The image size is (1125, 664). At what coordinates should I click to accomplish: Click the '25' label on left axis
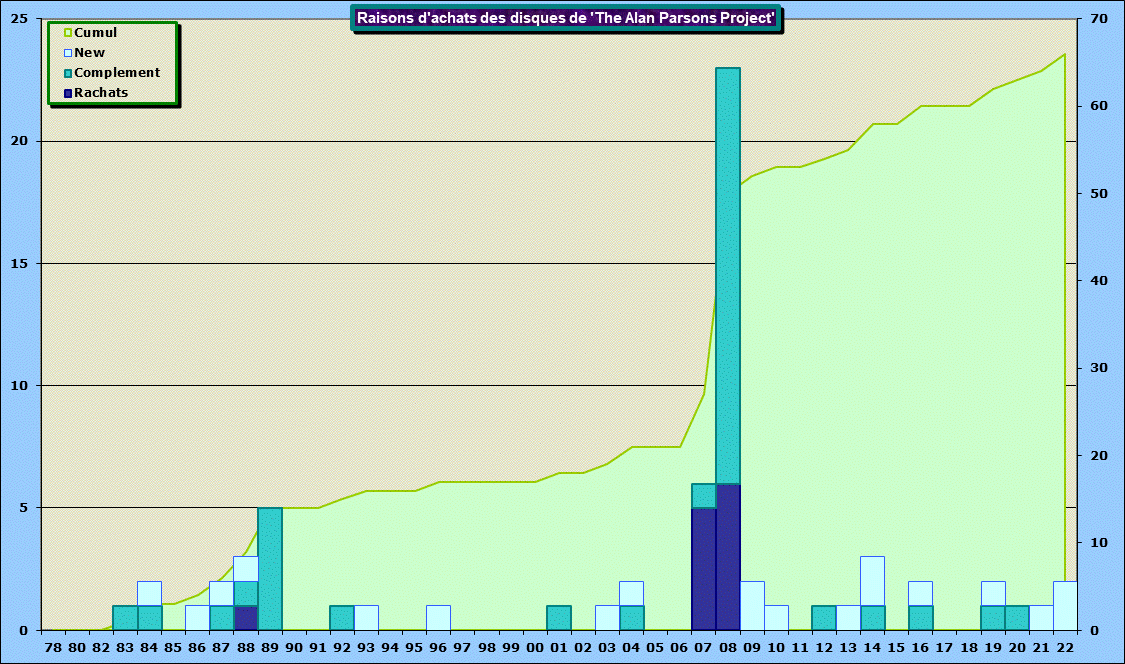19,19
